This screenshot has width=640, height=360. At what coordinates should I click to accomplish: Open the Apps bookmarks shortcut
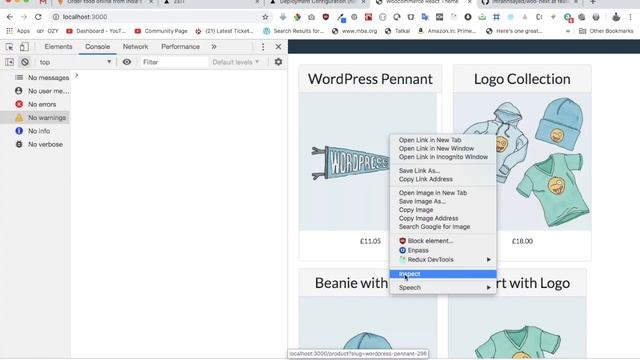pyautogui.click(x=18, y=31)
